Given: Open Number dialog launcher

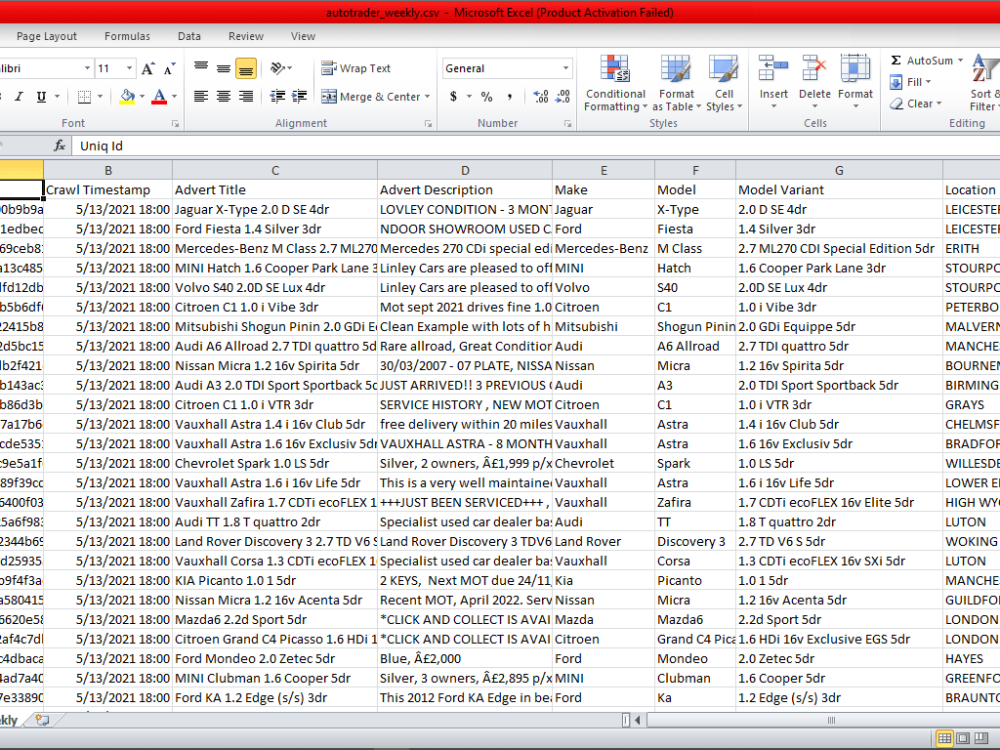Looking at the screenshot, I should [567, 124].
